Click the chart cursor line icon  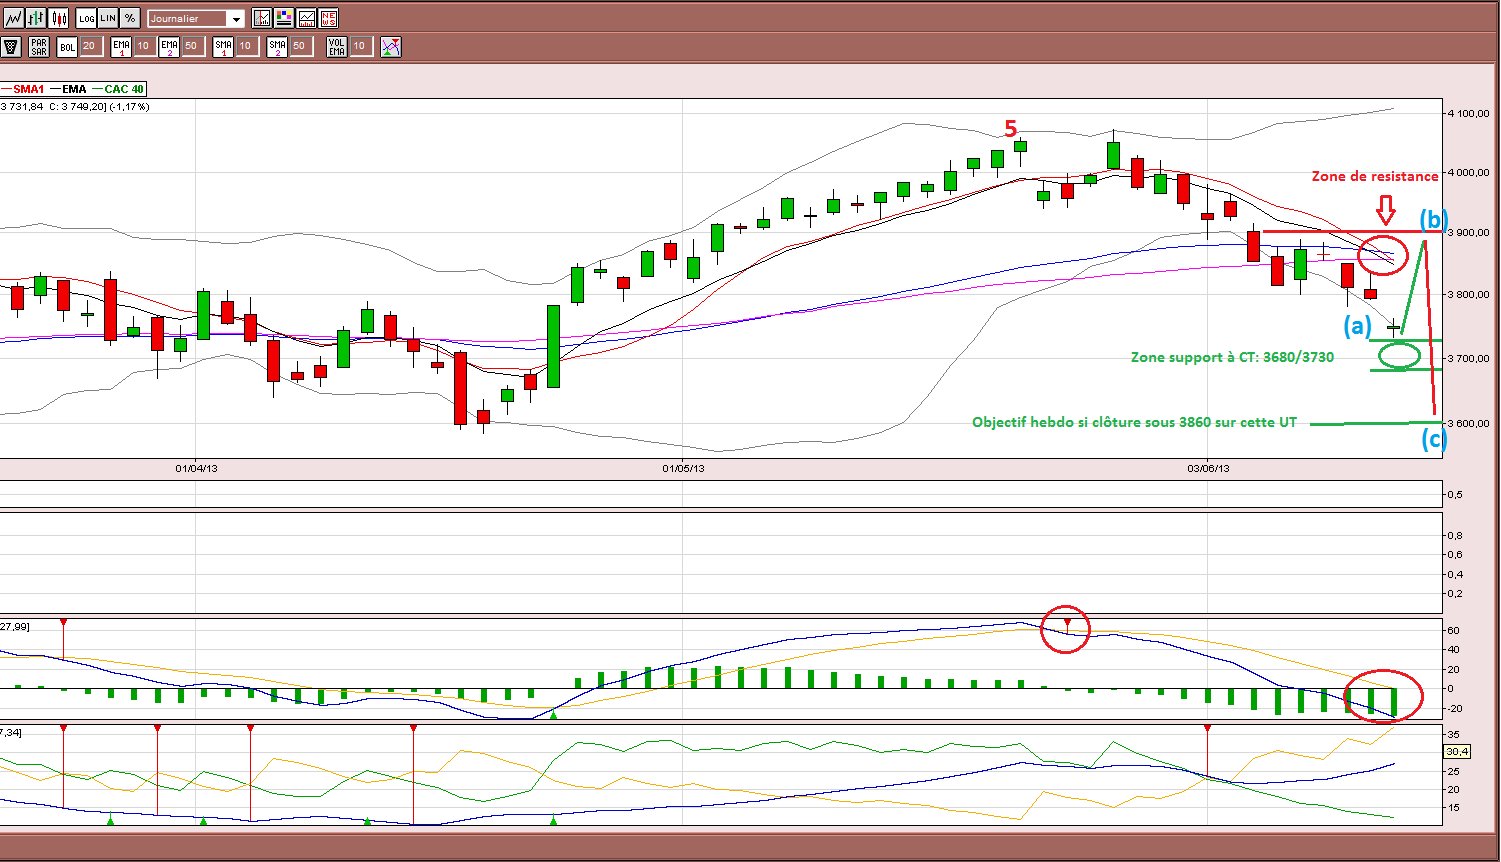[262, 18]
